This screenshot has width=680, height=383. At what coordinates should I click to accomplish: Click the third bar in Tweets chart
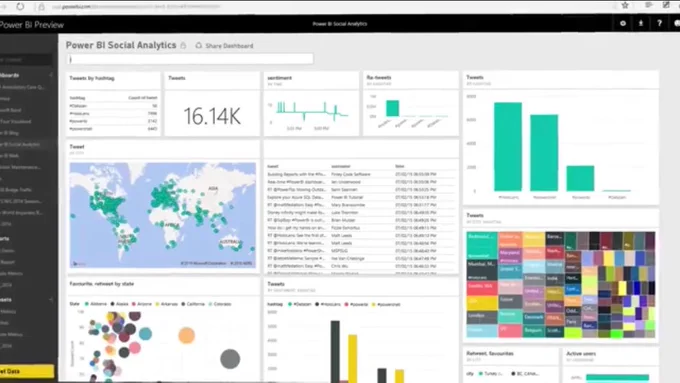tap(580, 178)
